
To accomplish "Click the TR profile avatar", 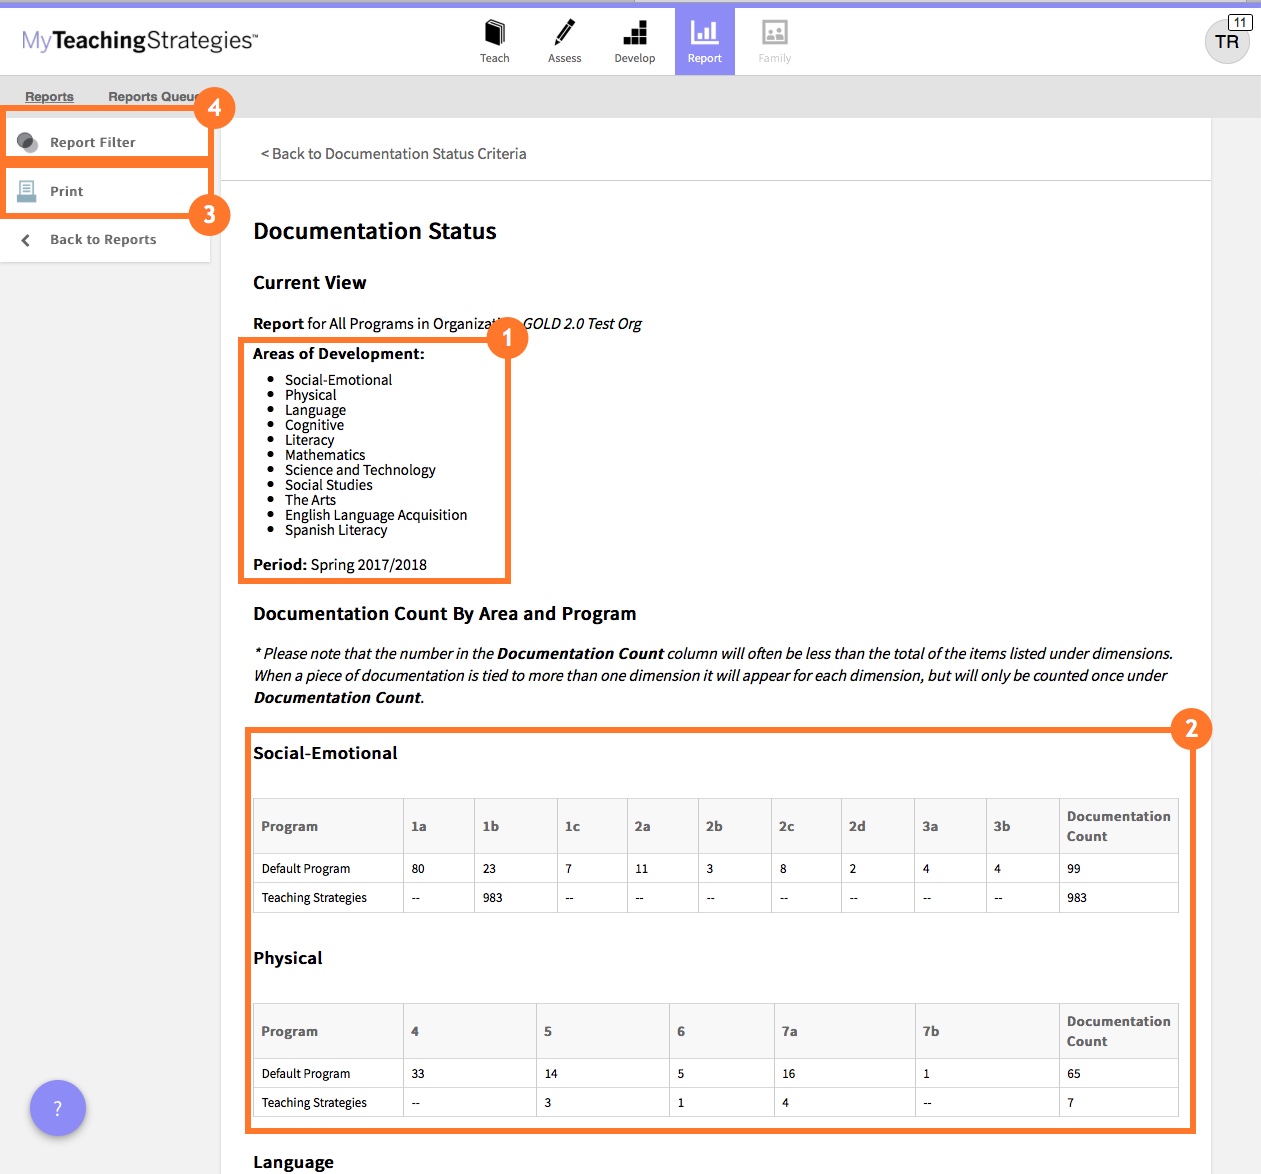I will click(1226, 42).
